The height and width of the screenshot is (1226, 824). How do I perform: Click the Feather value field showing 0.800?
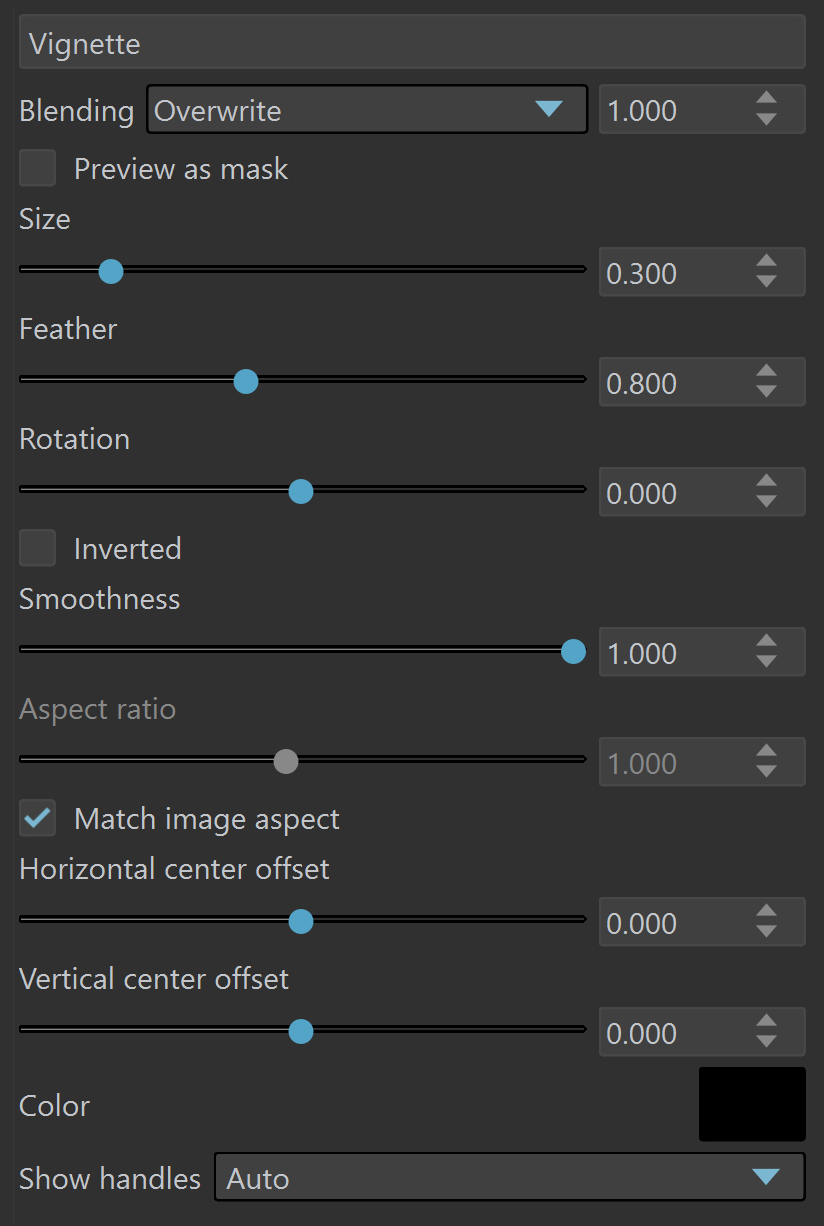coord(702,382)
